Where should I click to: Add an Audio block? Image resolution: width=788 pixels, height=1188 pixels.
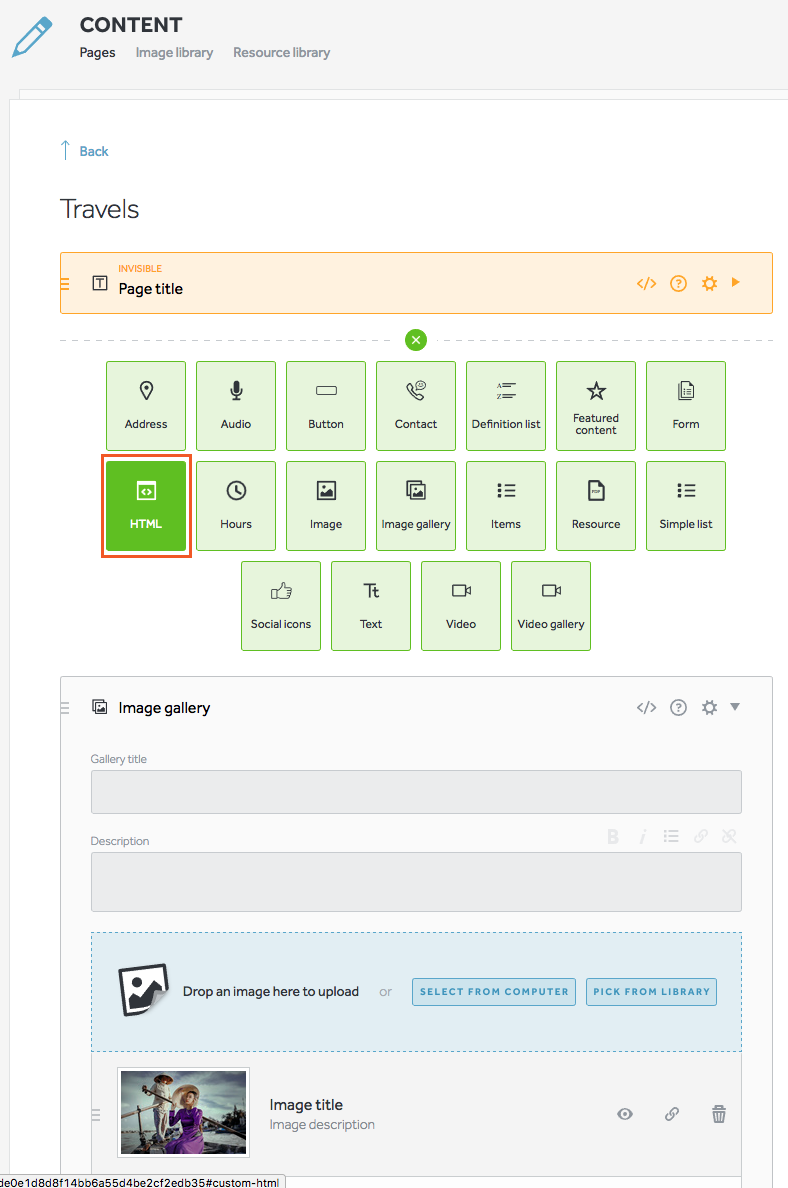[236, 406]
